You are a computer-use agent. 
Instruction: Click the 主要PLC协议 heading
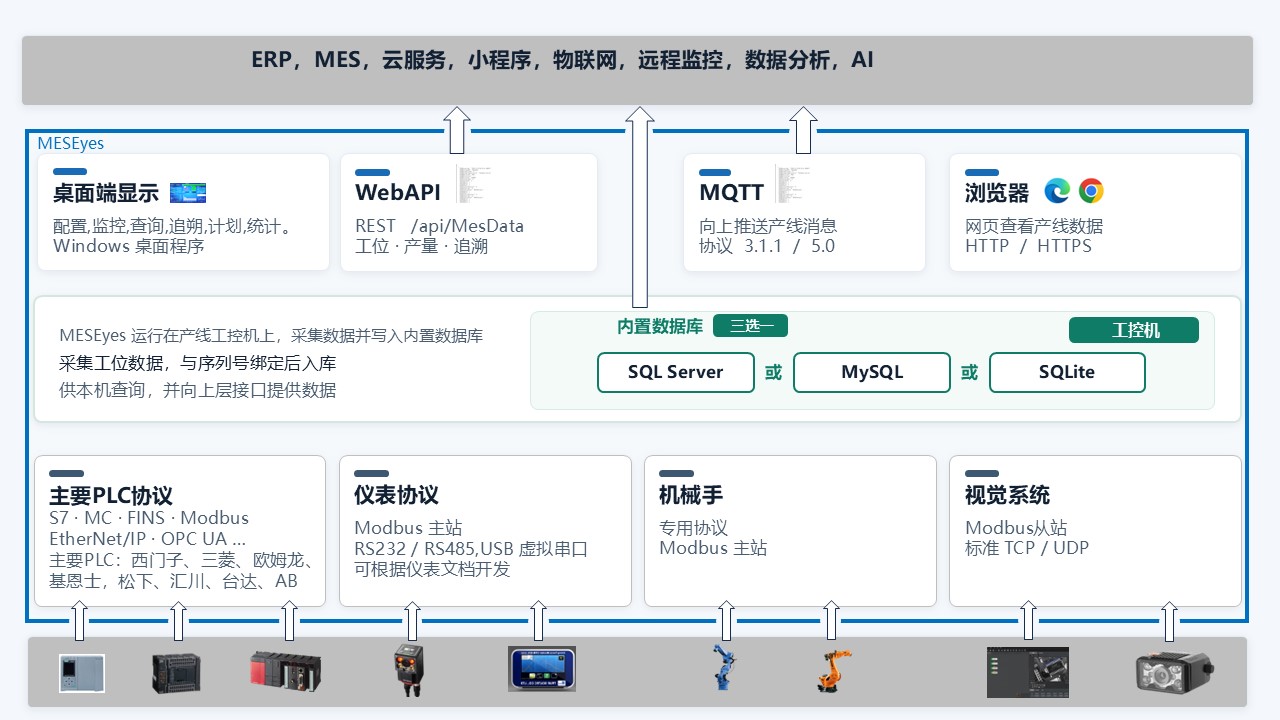coord(111,496)
